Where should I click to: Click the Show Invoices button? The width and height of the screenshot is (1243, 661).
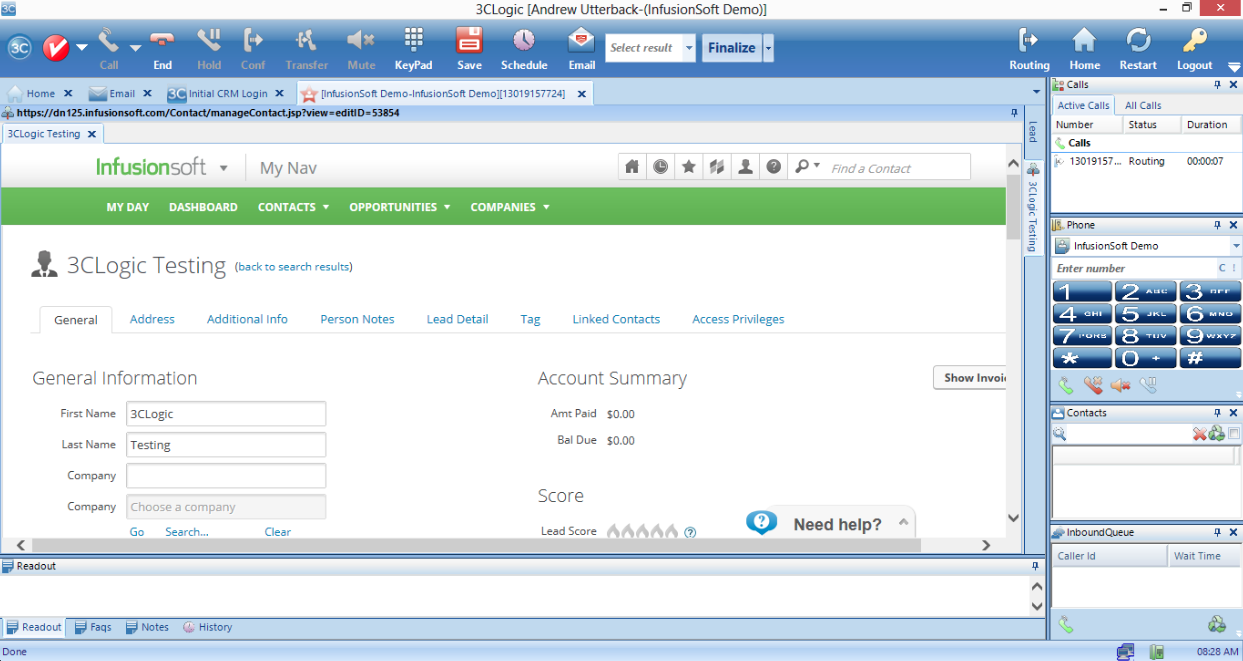pyautogui.click(x=970, y=377)
